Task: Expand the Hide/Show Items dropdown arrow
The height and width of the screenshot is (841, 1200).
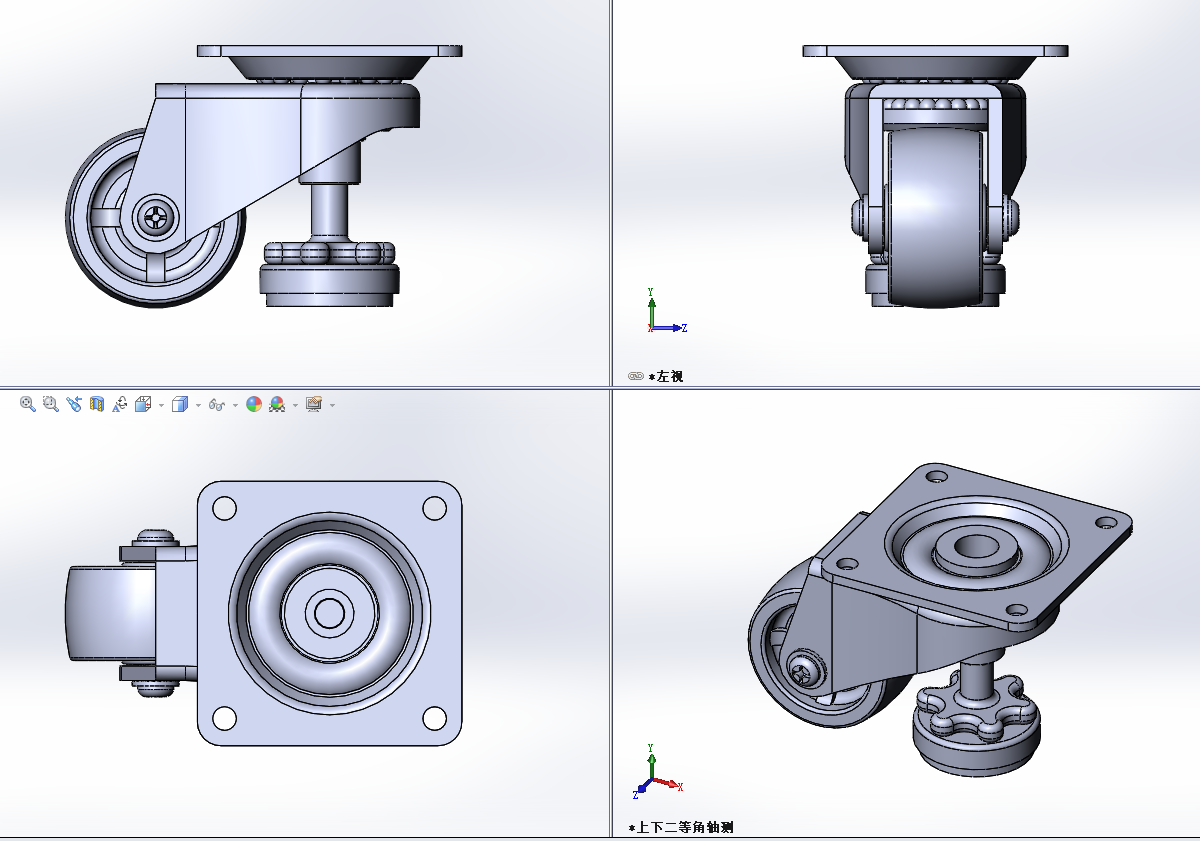Action: click(x=235, y=405)
